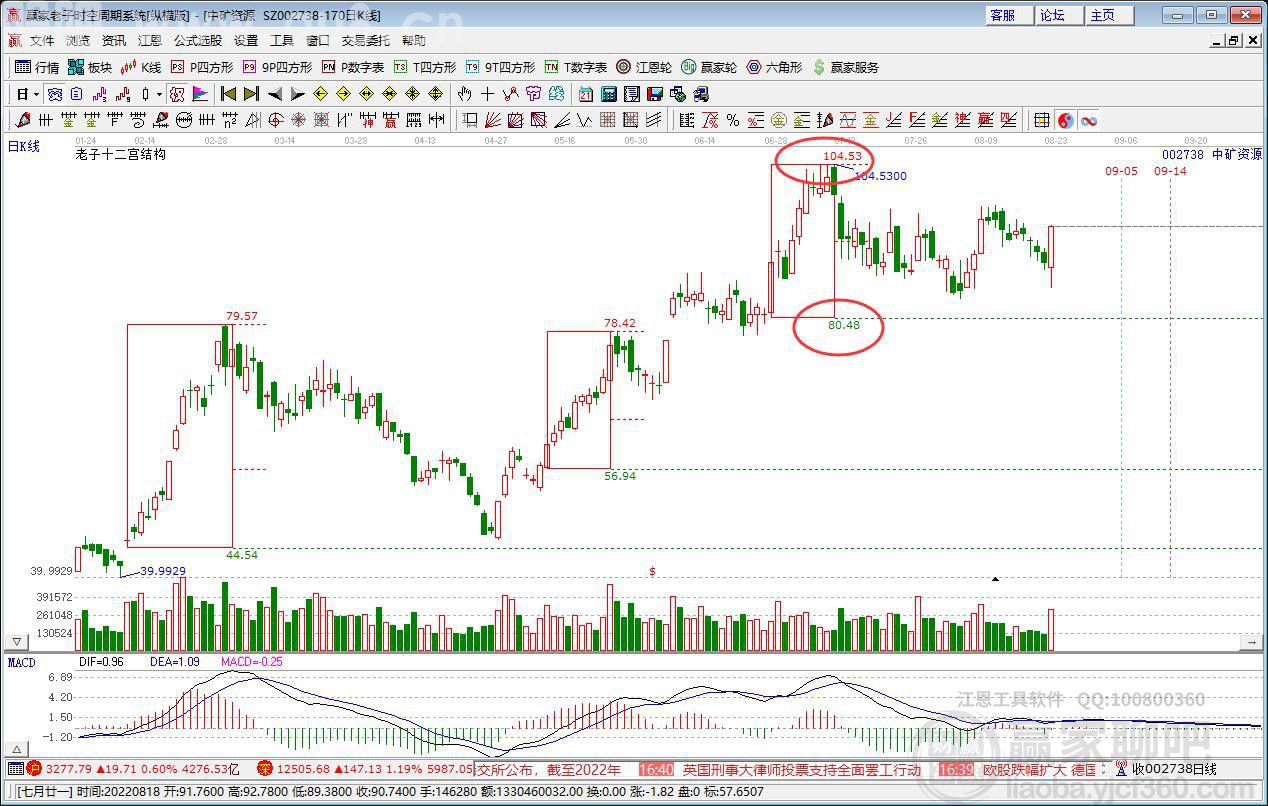The height and width of the screenshot is (806, 1268).
Task: Step chart left with black arrow
Action: [x=275, y=94]
